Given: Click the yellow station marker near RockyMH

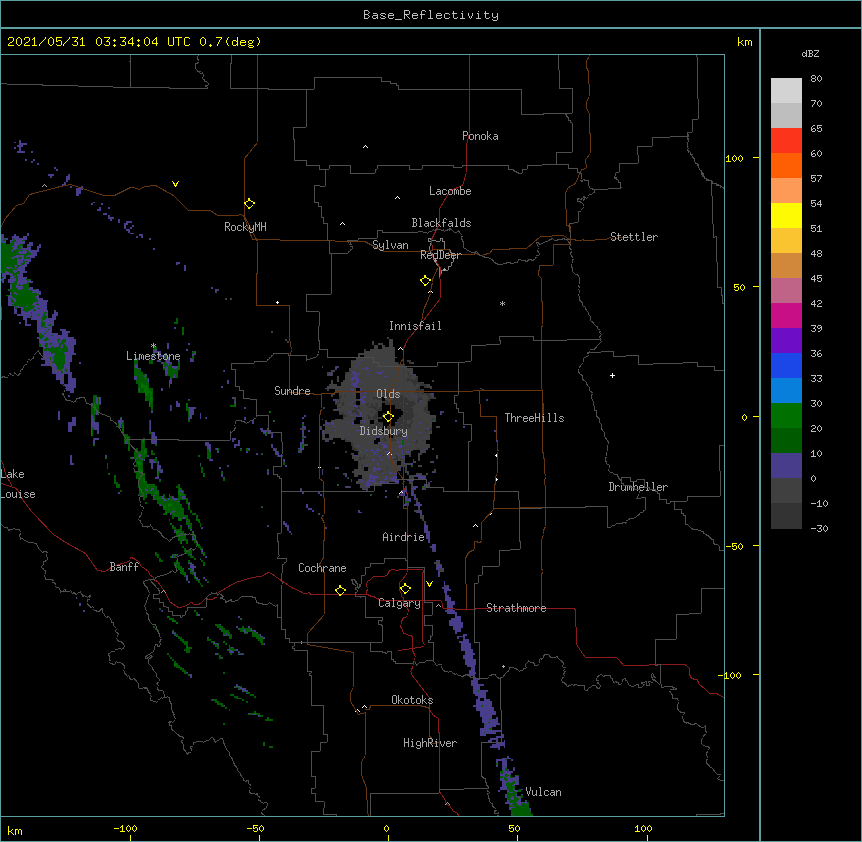Looking at the screenshot, I should tap(249, 204).
